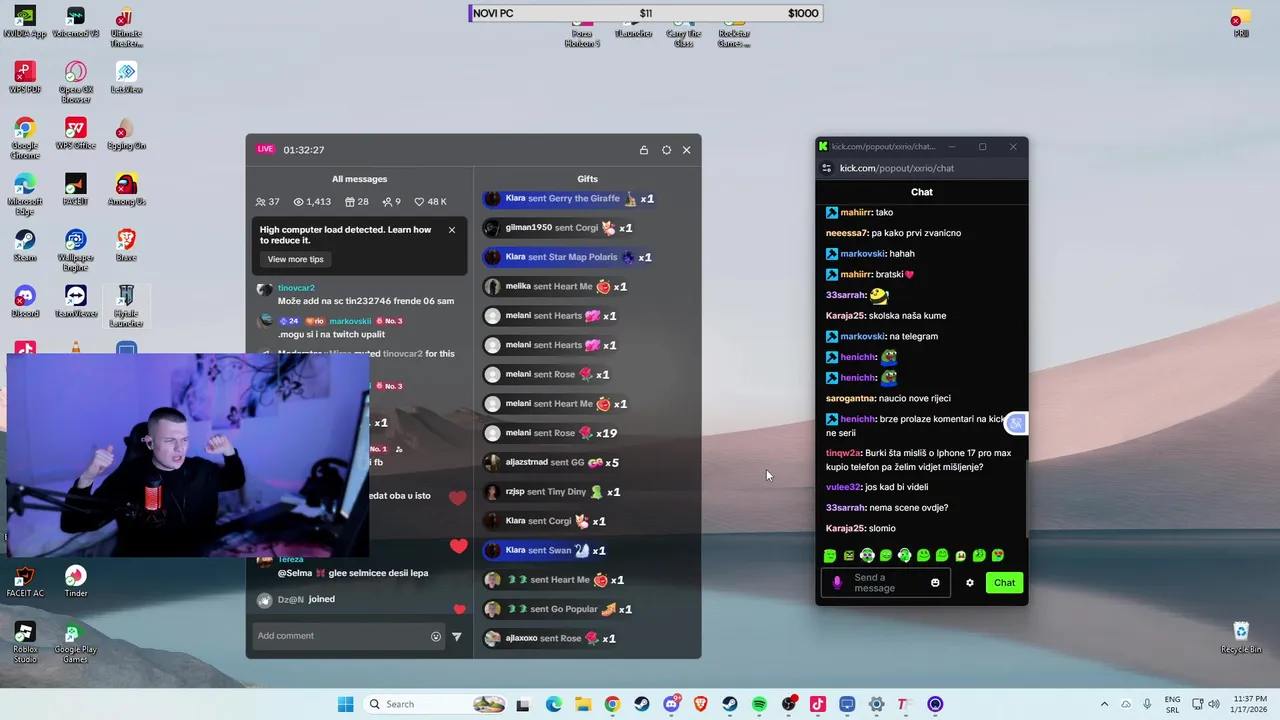Click the purple microphone icon in Kick chat

coord(838,583)
